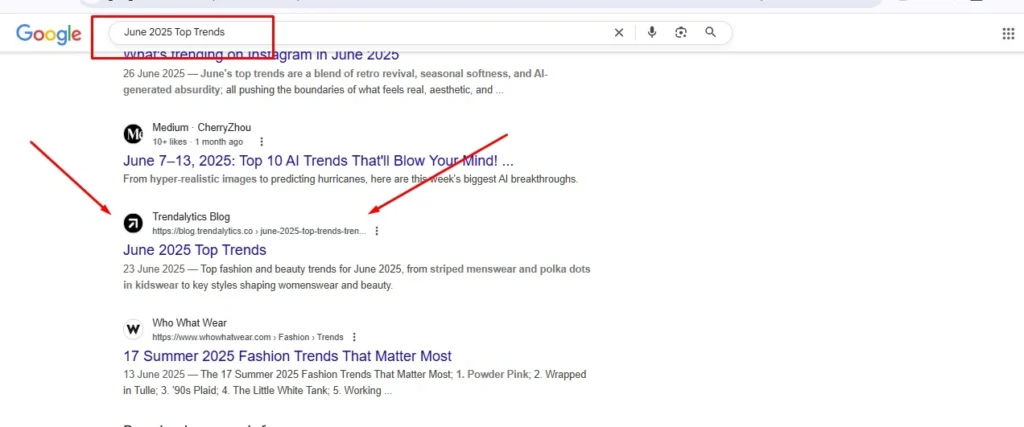Open three-dot menu for Trendalytics result
1024x427 pixels.
(376, 231)
